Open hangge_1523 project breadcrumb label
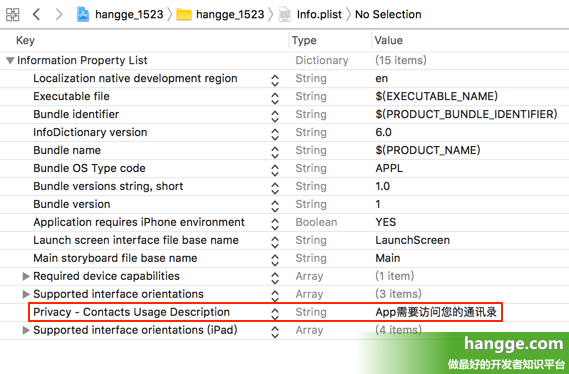This screenshot has width=569, height=374. tap(129, 15)
